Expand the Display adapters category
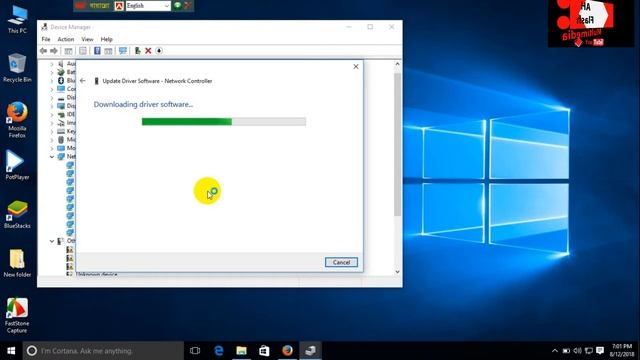Screen dimensions: 640x360 [52, 106]
